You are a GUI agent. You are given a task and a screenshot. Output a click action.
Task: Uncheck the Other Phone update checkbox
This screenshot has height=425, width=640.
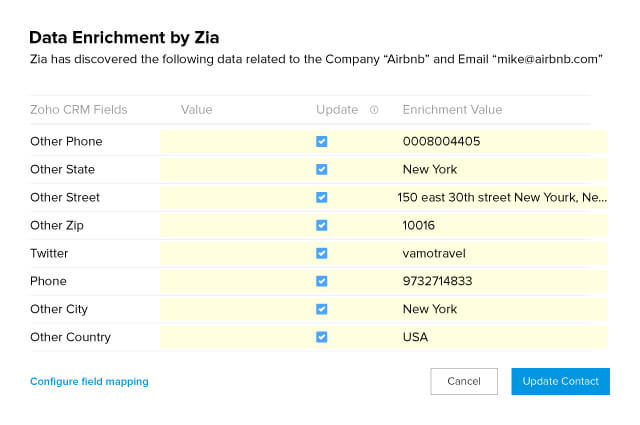coord(321,142)
